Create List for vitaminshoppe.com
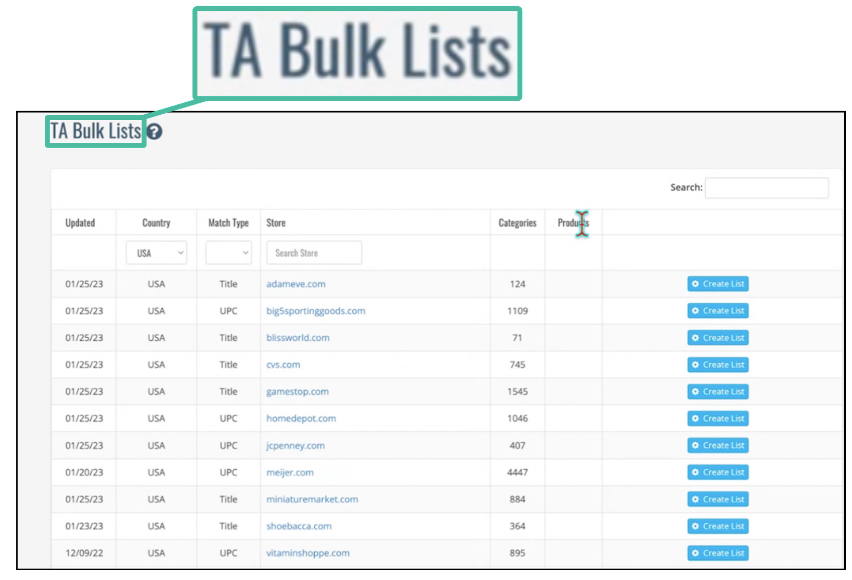This screenshot has width=852, height=580. point(718,553)
